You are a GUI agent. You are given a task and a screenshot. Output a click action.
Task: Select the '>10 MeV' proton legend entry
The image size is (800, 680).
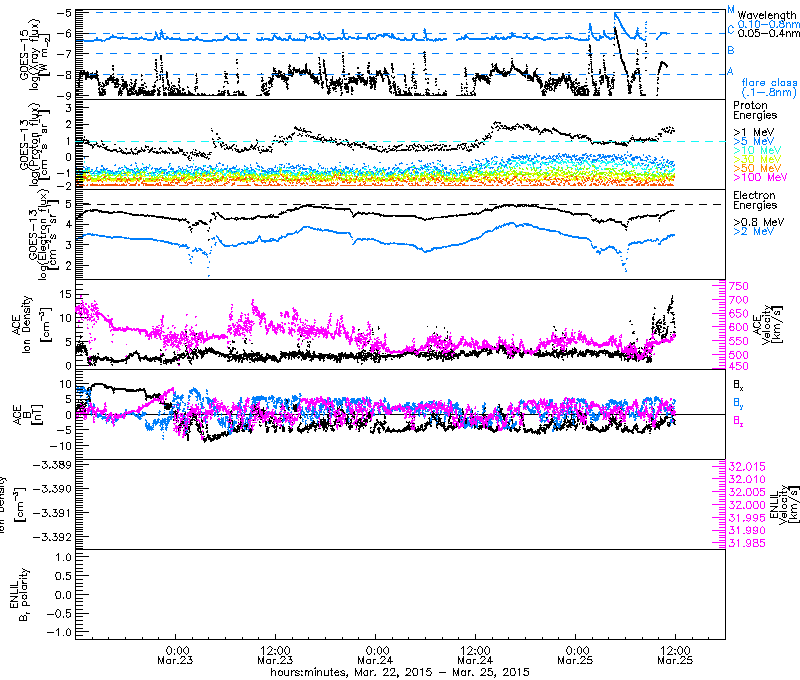[x=757, y=150]
